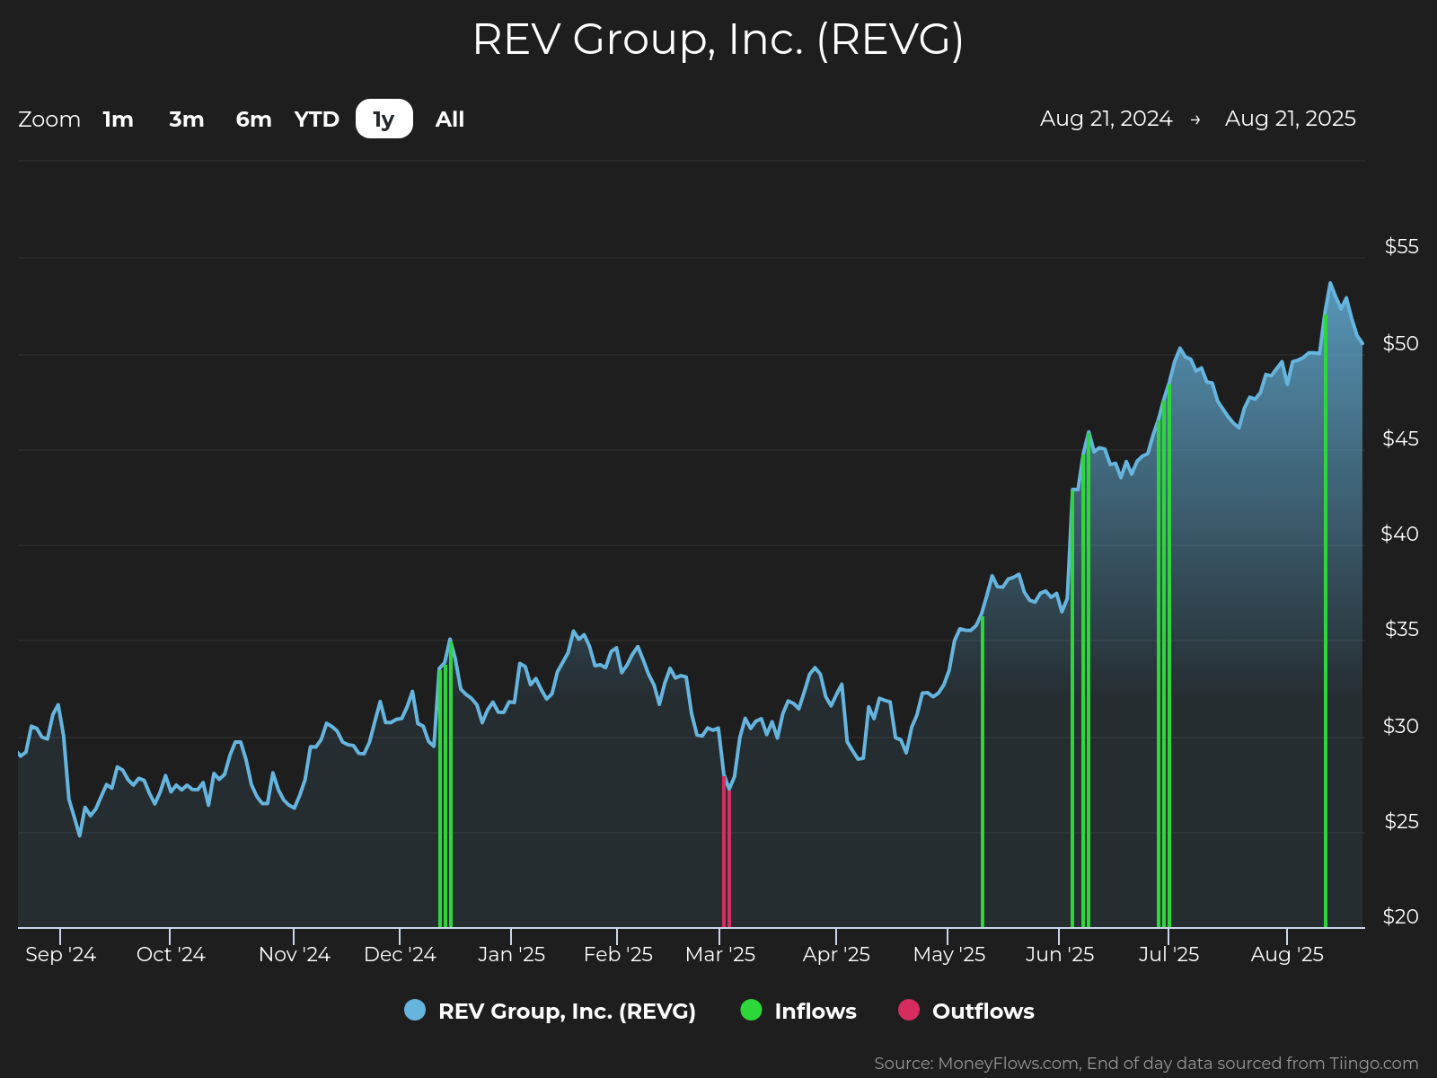Set zoom range to 6m
The height and width of the screenshot is (1078, 1437).
(254, 119)
